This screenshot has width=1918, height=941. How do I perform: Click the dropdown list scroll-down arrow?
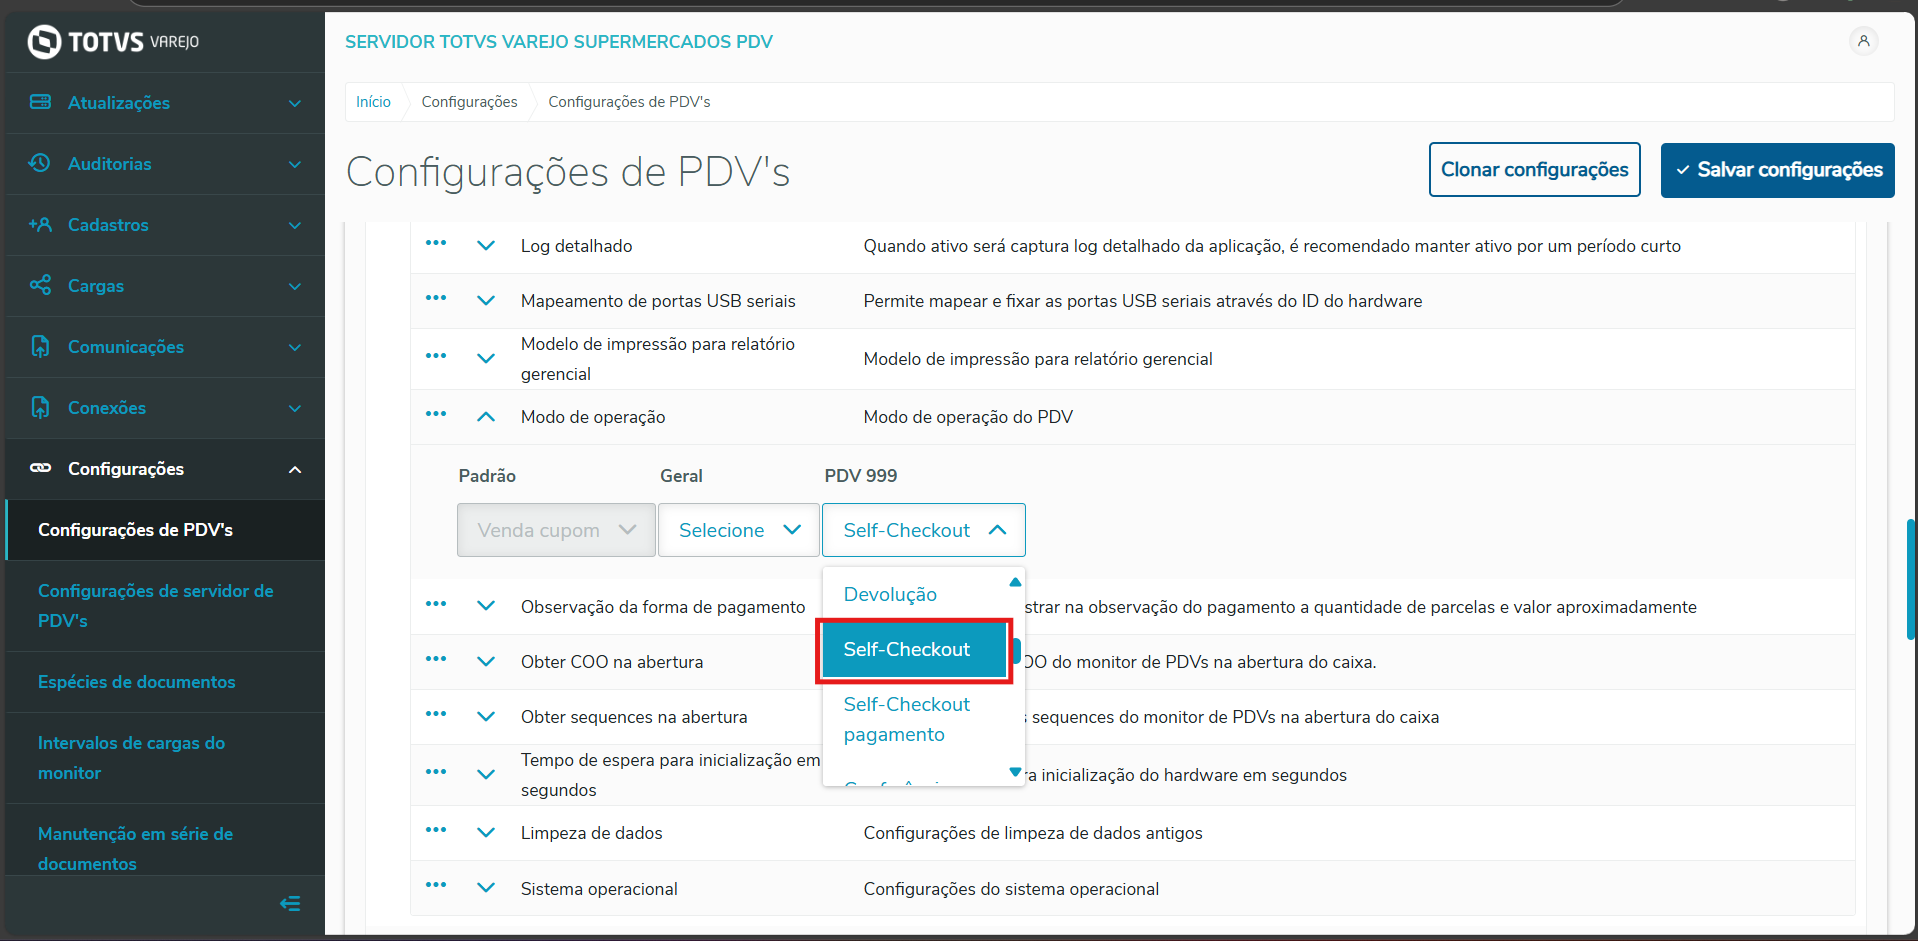[1015, 772]
